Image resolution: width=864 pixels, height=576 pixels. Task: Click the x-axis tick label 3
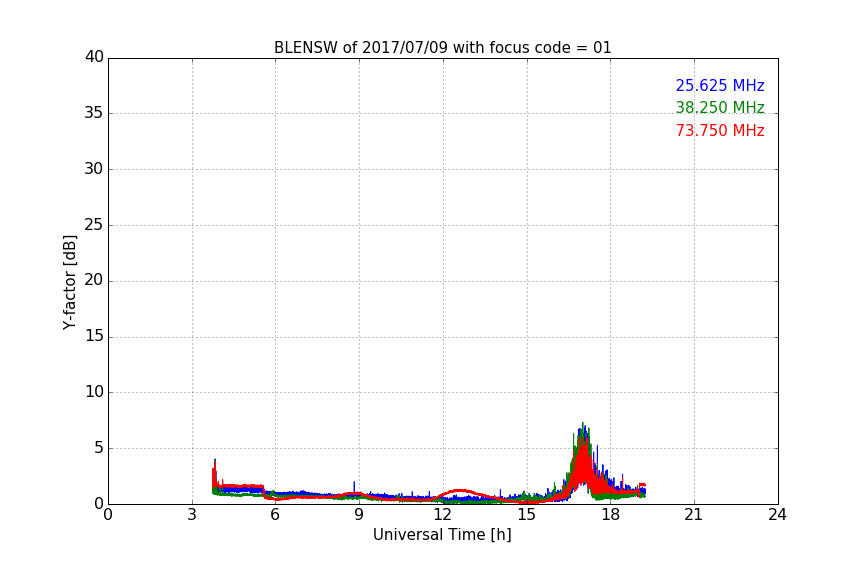point(192,515)
